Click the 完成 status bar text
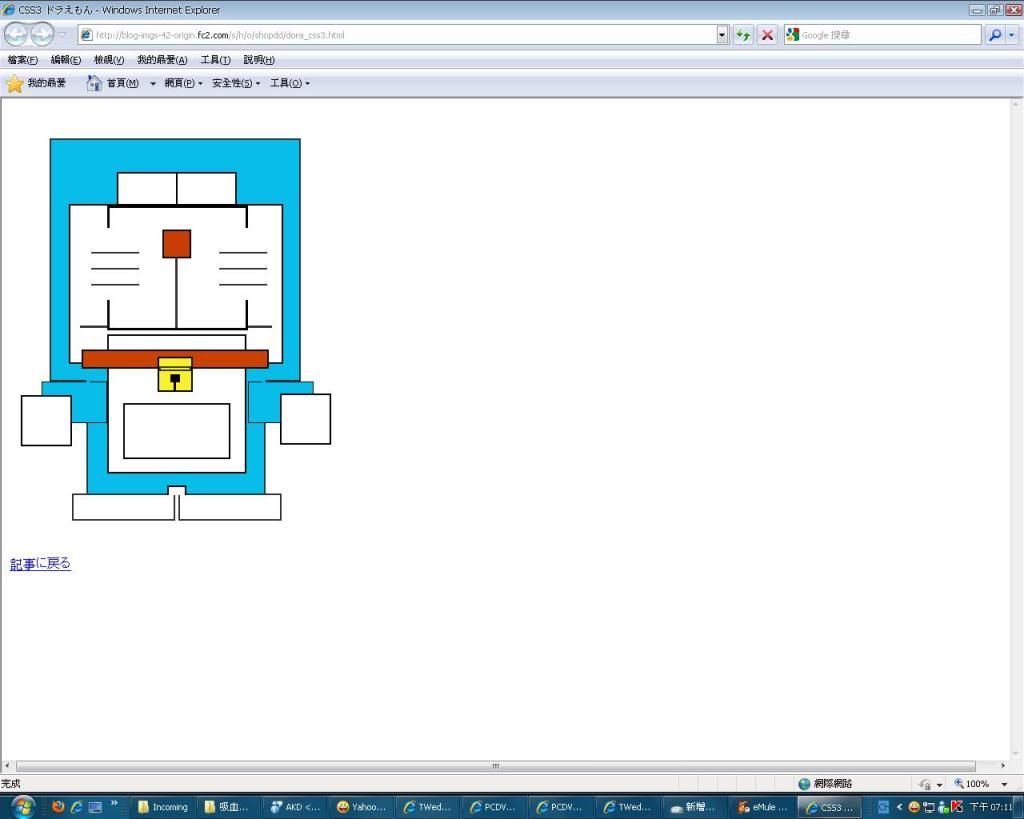The image size is (1024, 819). tap(10, 784)
